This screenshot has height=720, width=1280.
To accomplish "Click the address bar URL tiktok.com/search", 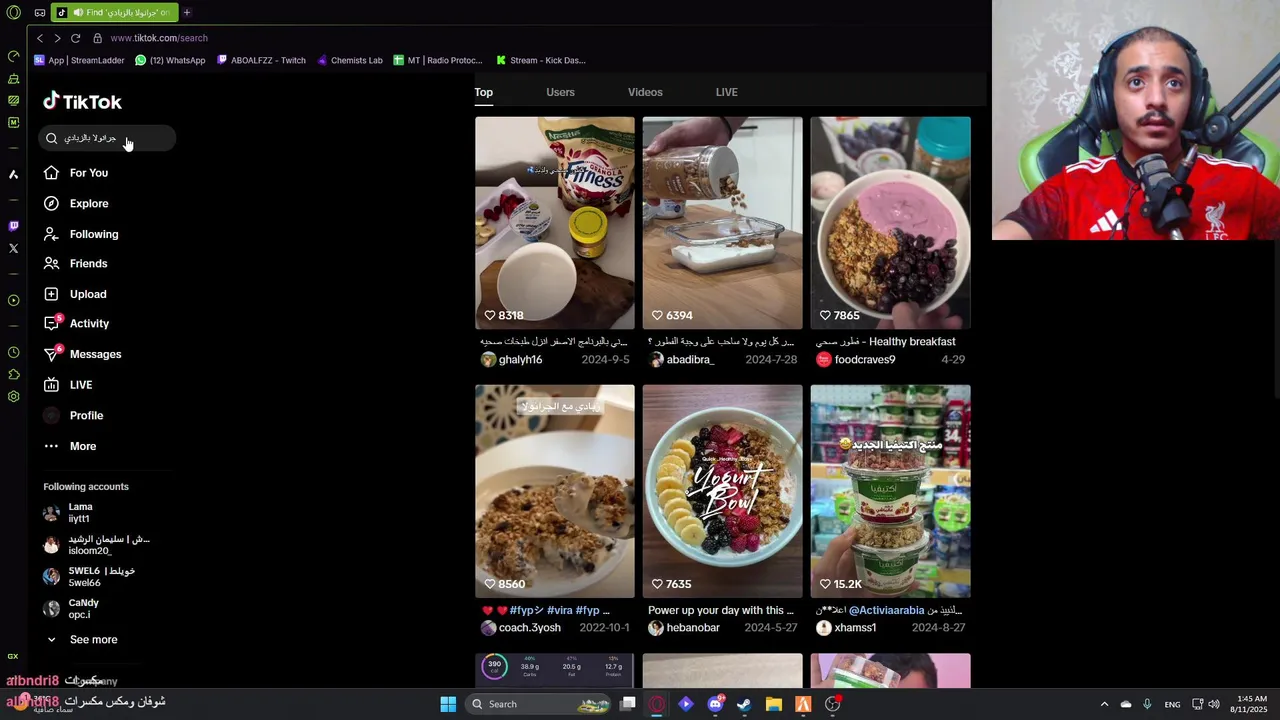I will pyautogui.click(x=159, y=38).
